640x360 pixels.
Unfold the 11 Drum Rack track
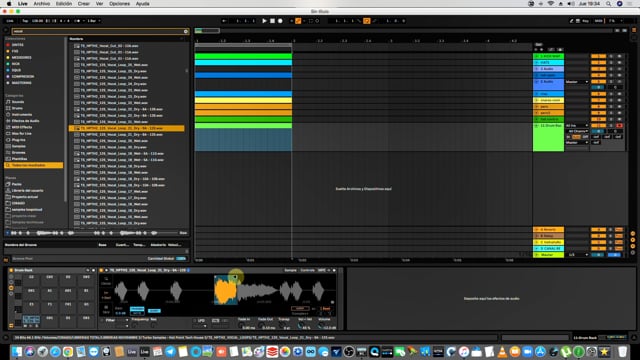pos(537,126)
